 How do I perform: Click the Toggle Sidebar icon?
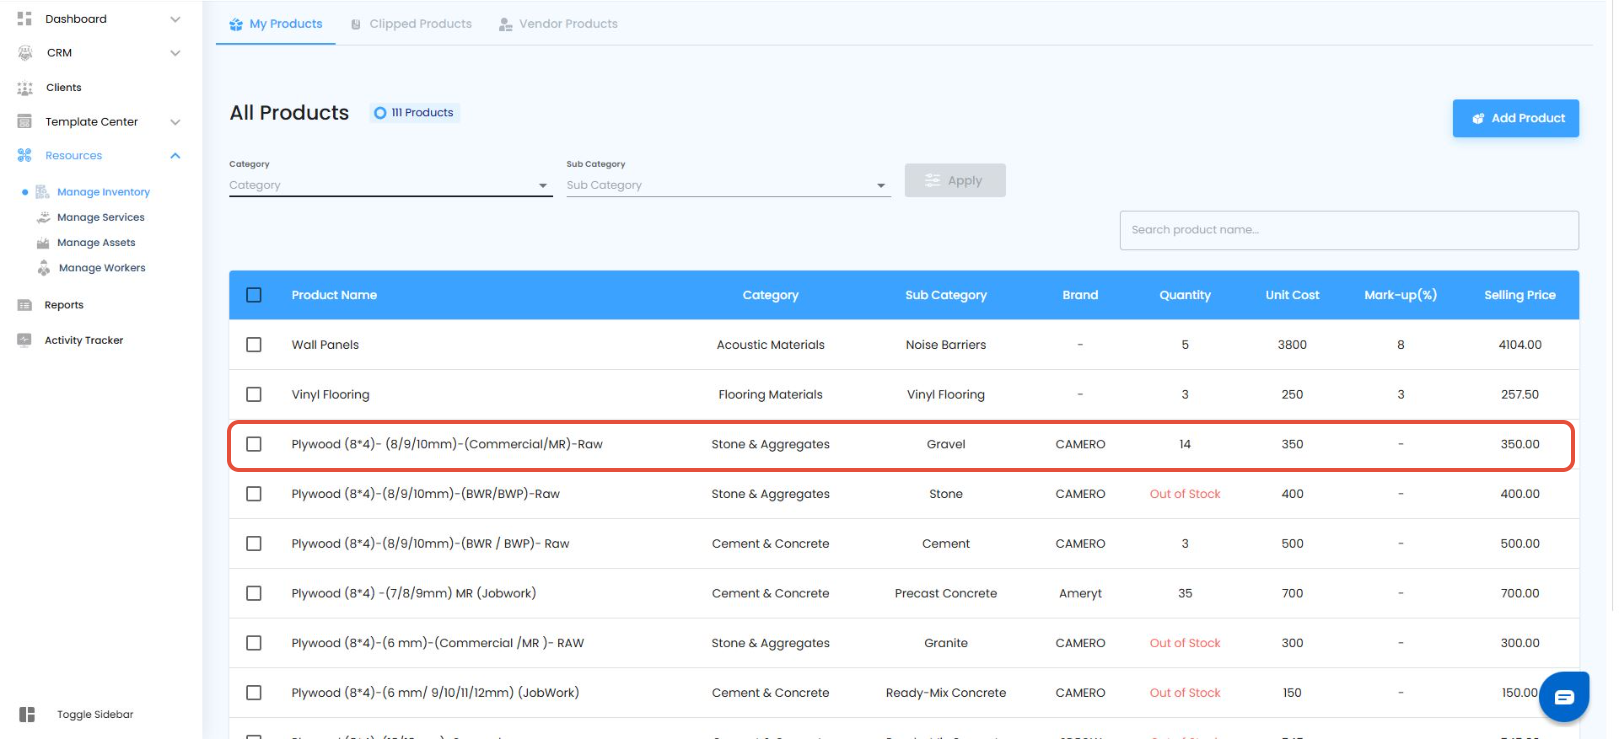tap(27, 714)
